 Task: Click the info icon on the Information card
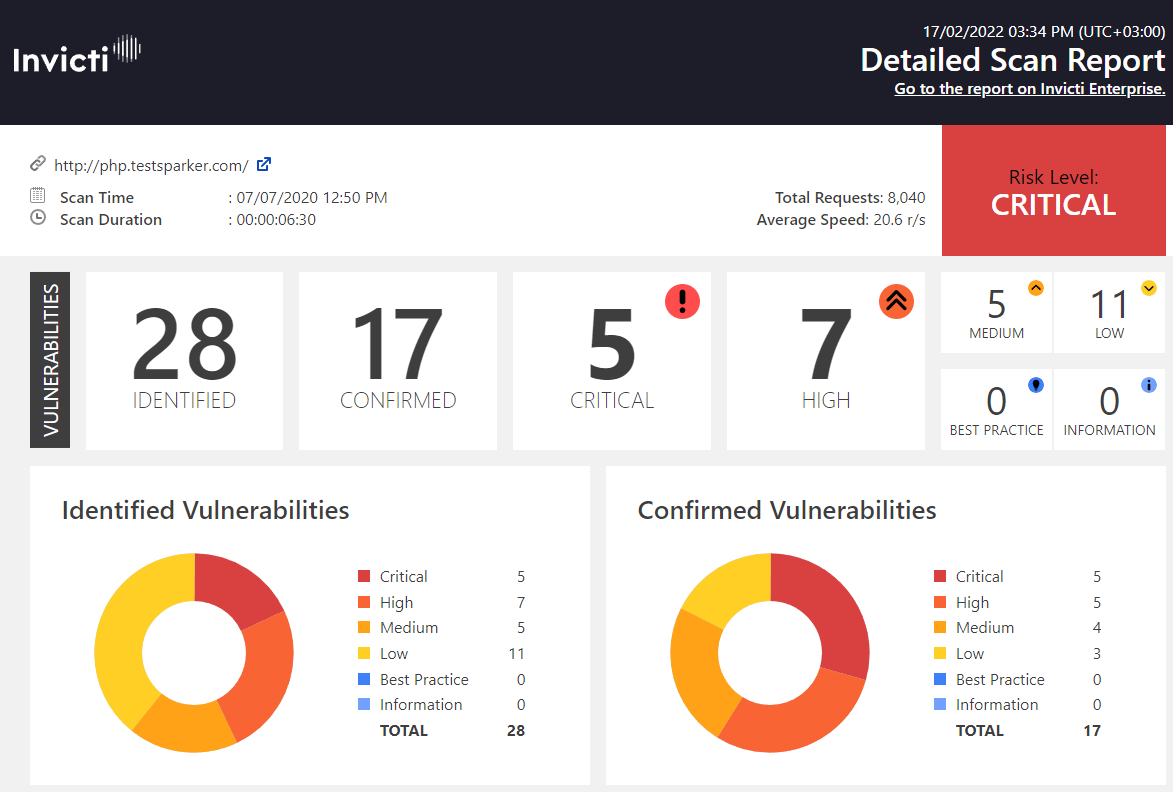(x=1147, y=383)
